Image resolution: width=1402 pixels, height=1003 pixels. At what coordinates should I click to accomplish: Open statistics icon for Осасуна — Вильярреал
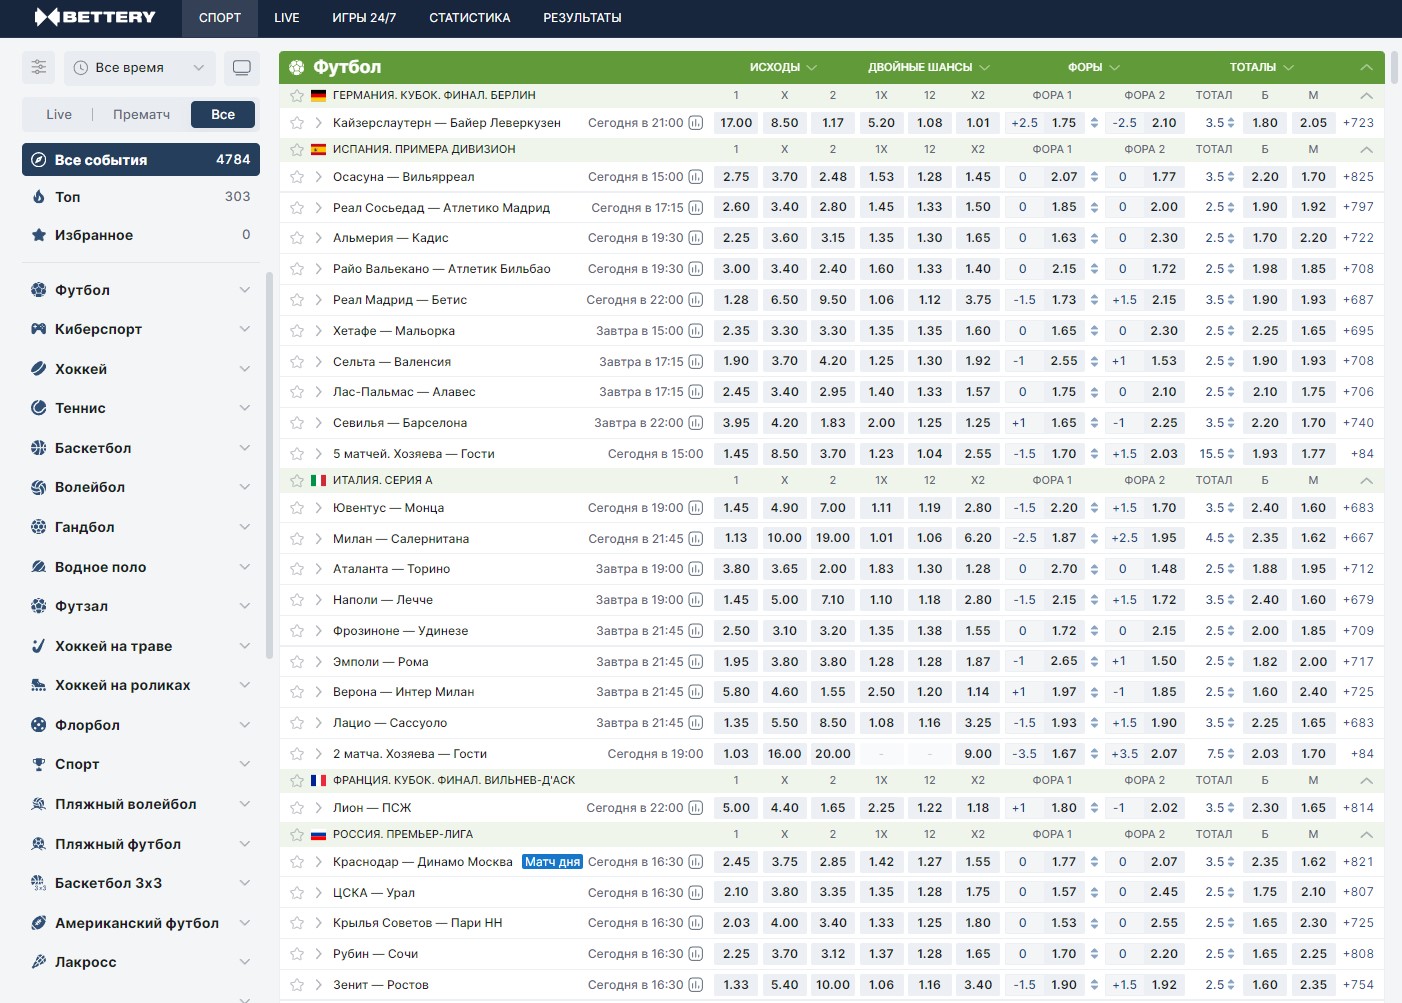pyautogui.click(x=696, y=177)
